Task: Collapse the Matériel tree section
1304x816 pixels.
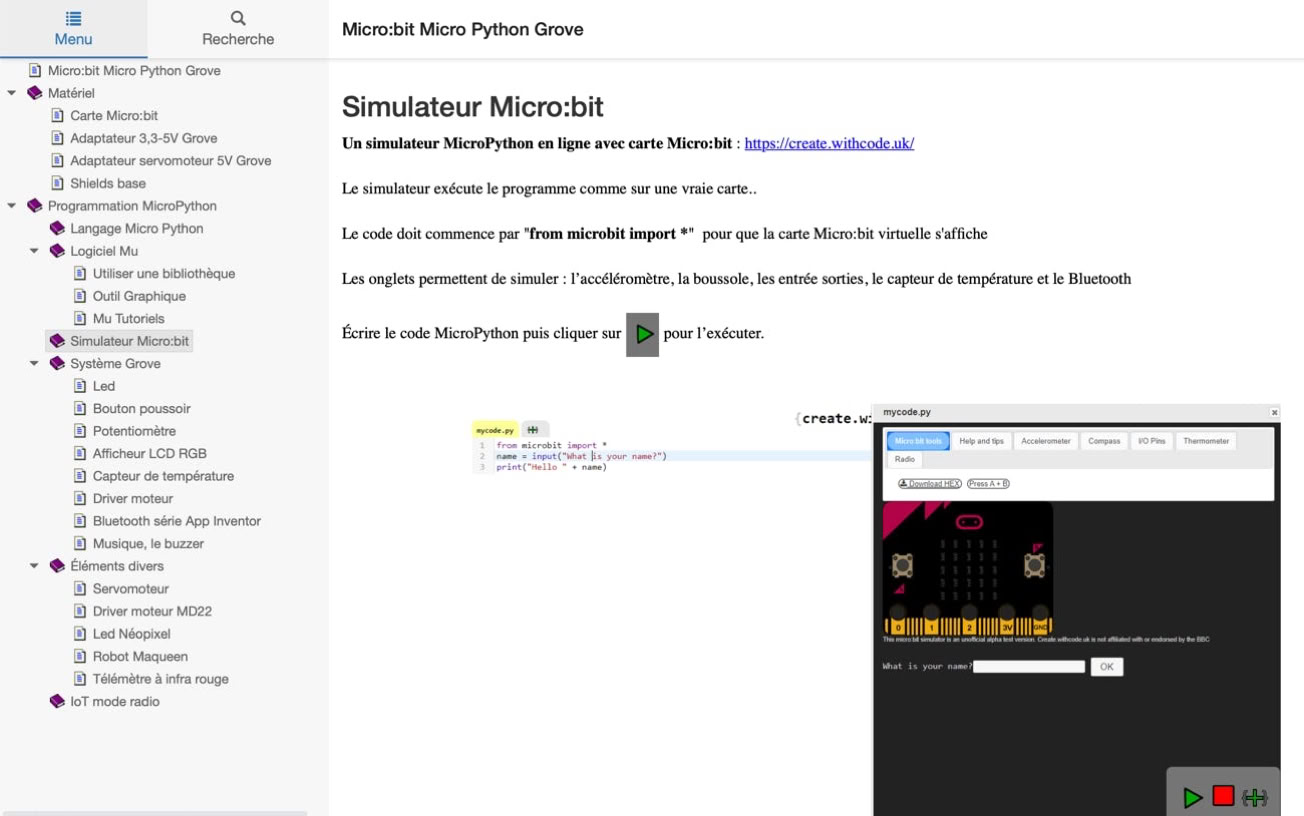Action: click(x=12, y=93)
